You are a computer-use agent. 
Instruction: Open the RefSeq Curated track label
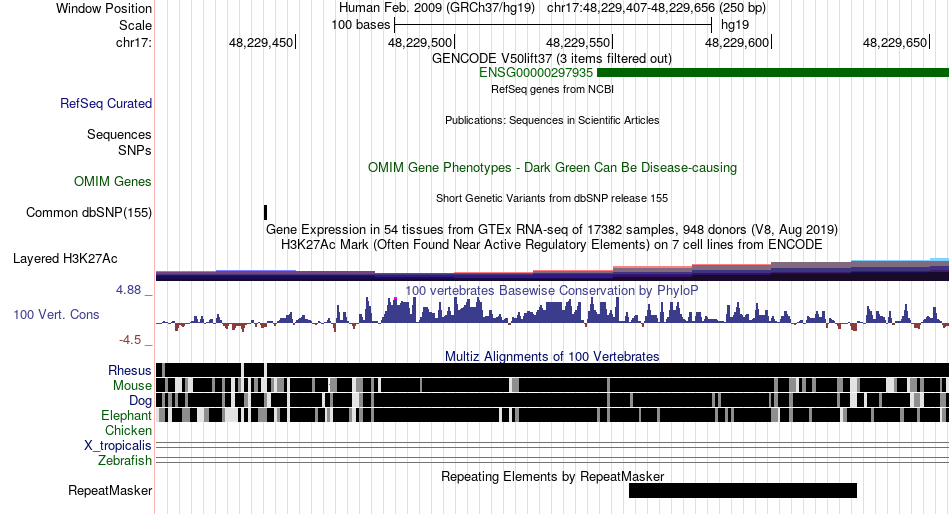[x=106, y=104]
